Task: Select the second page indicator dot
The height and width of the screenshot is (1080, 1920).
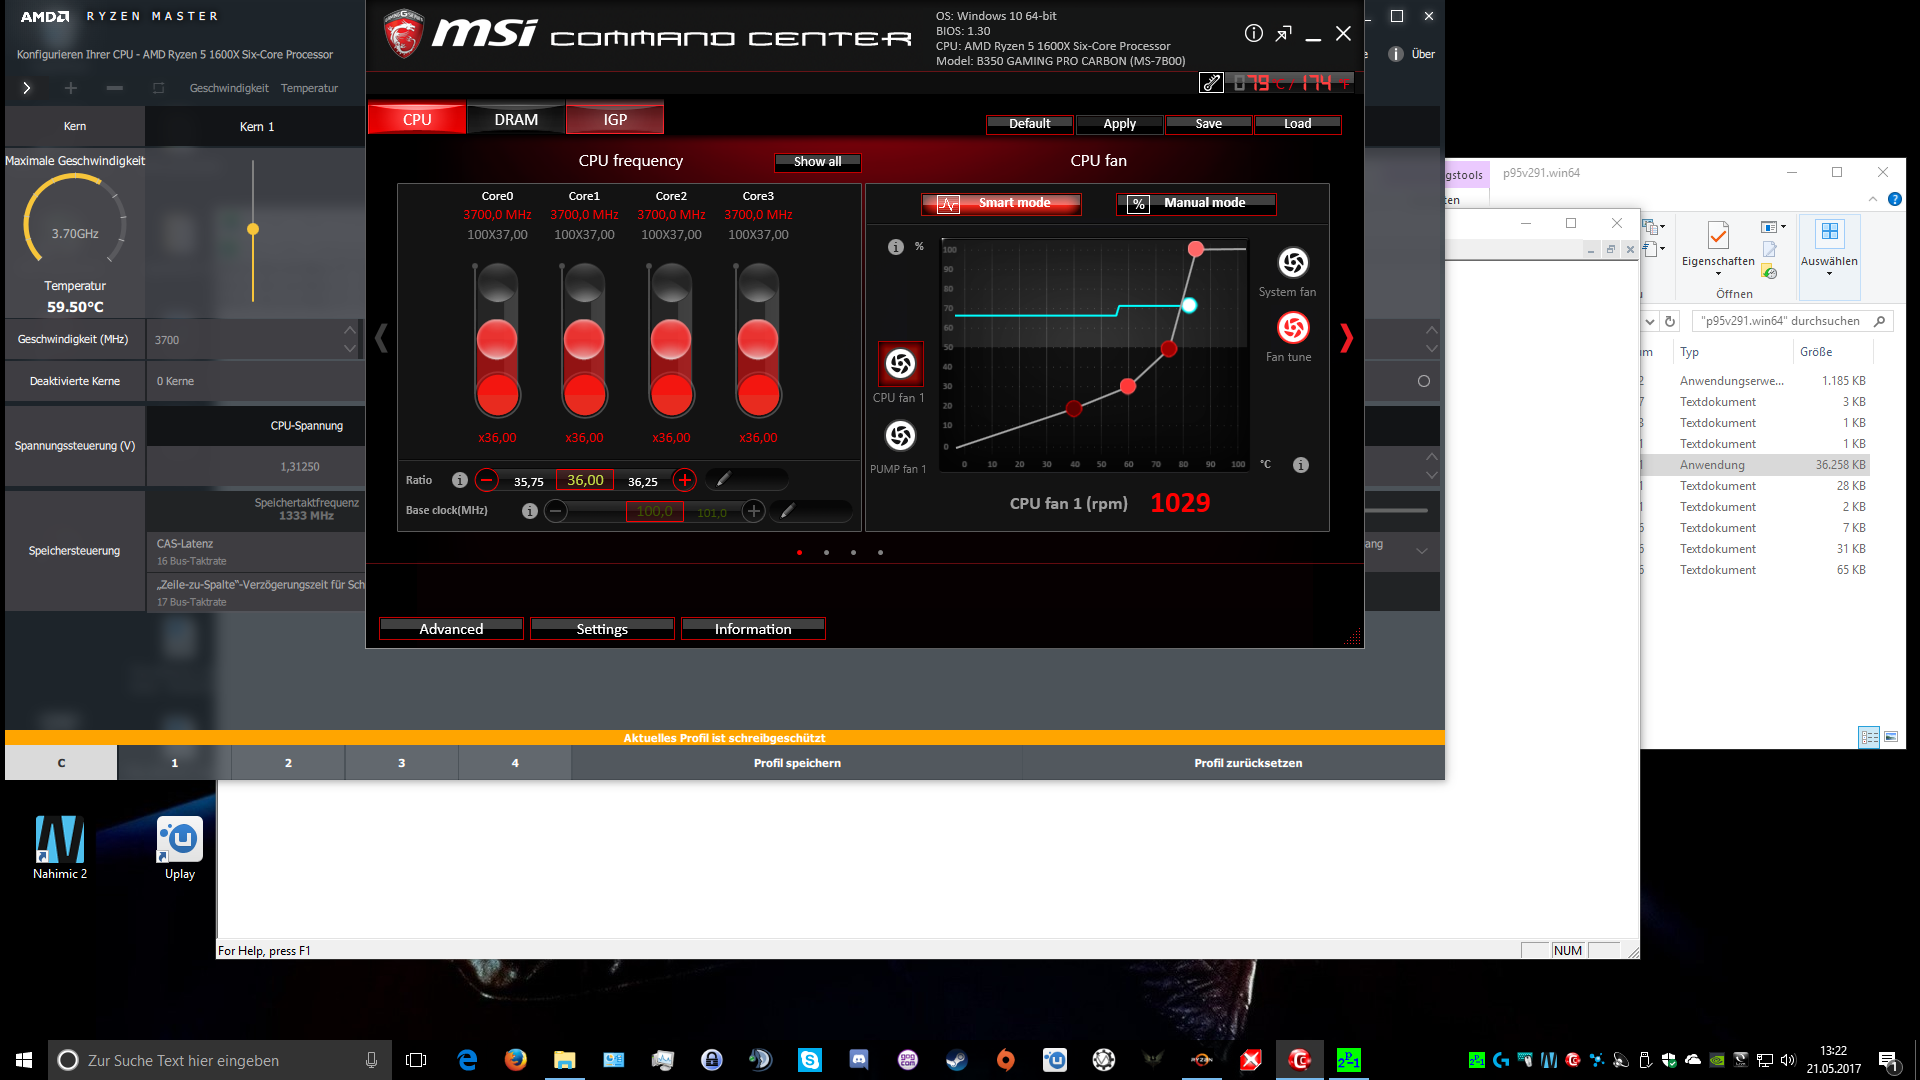Action: (826, 552)
